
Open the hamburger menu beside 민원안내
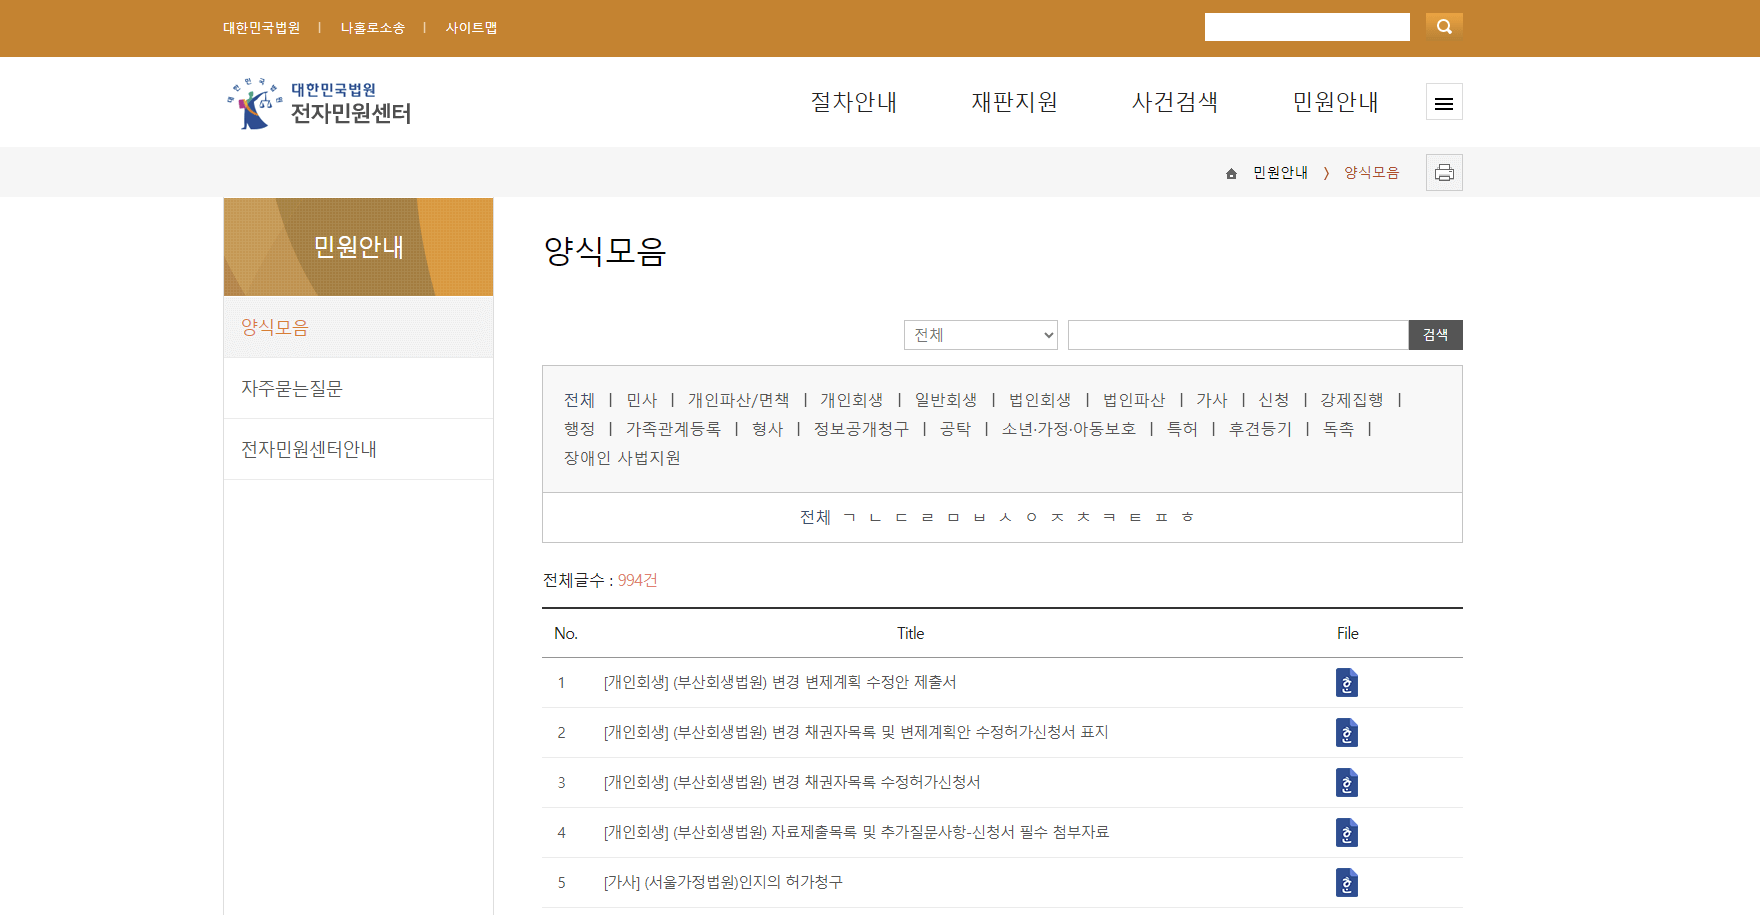tap(1443, 101)
